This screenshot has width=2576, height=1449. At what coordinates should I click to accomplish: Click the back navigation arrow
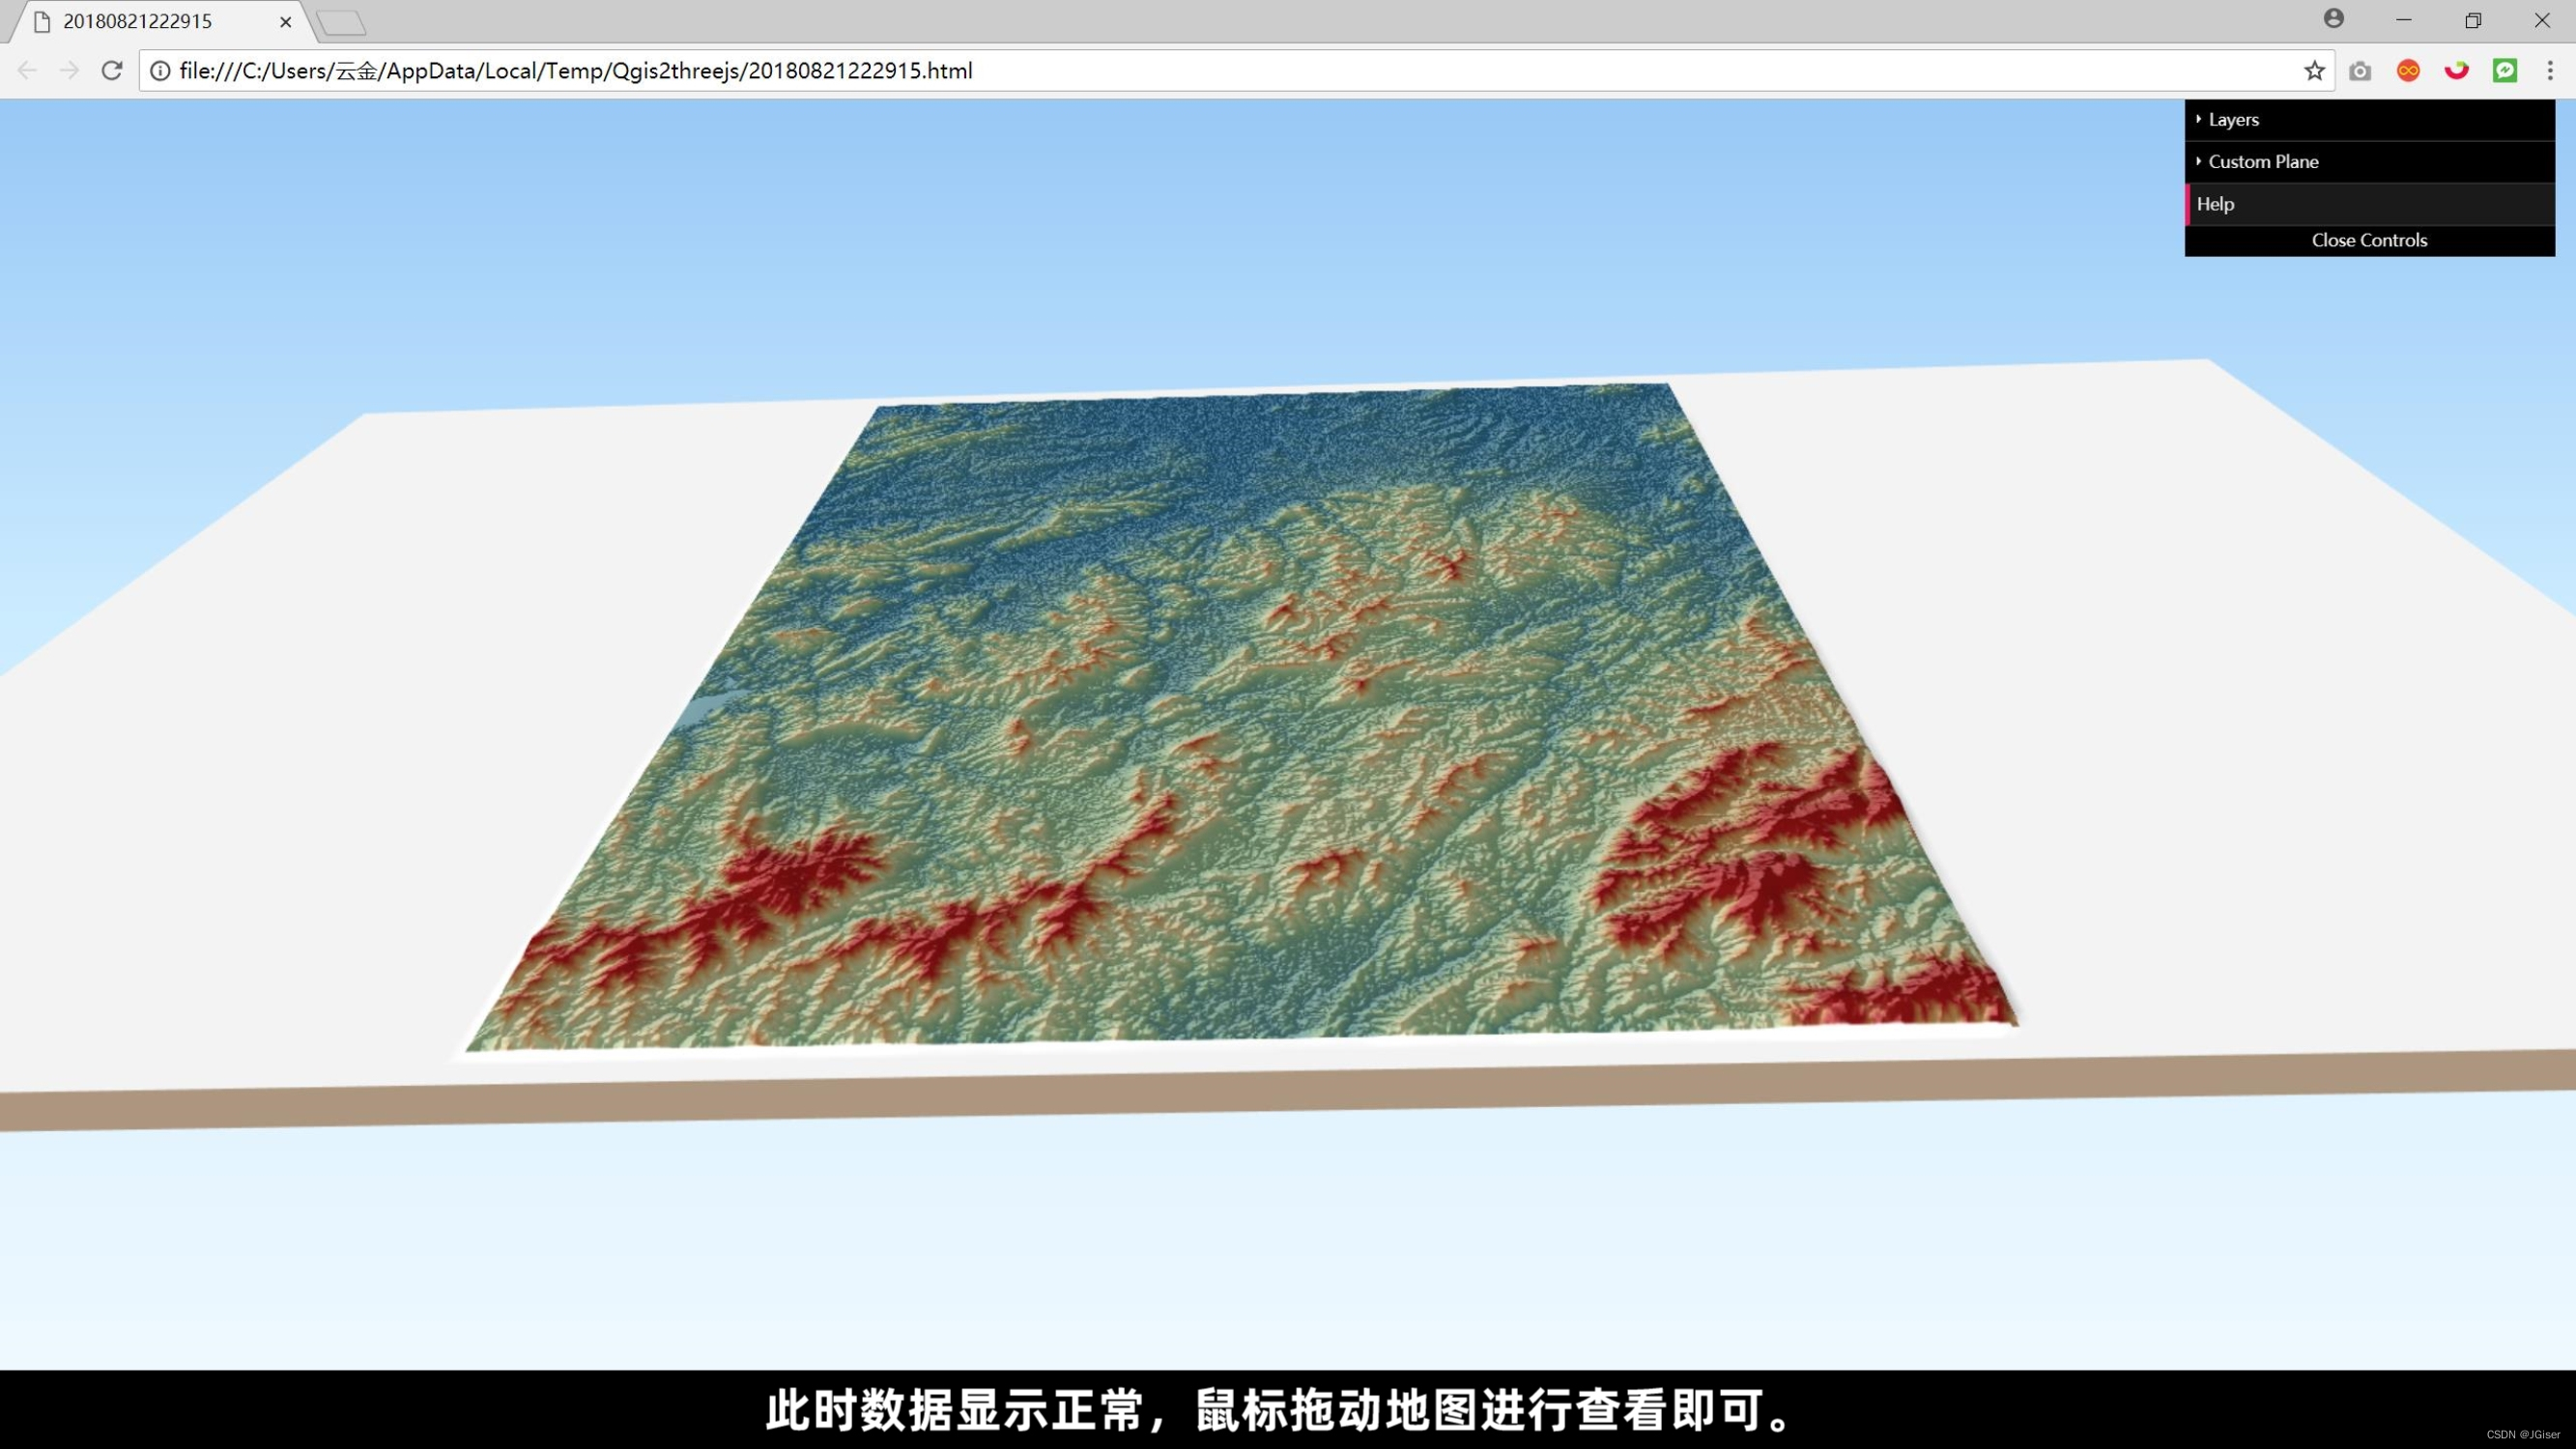point(26,70)
